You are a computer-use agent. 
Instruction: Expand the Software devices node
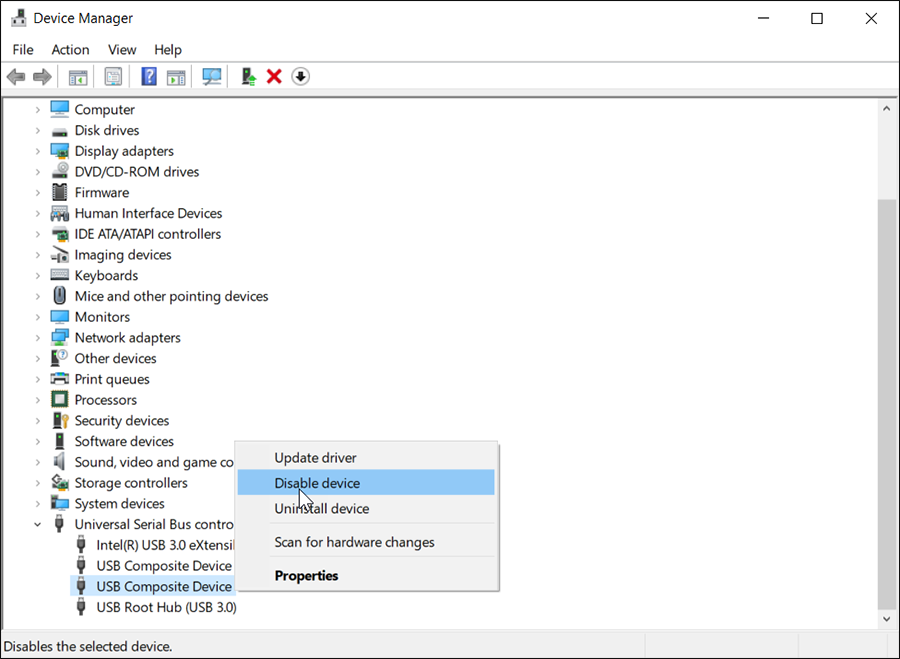37,441
